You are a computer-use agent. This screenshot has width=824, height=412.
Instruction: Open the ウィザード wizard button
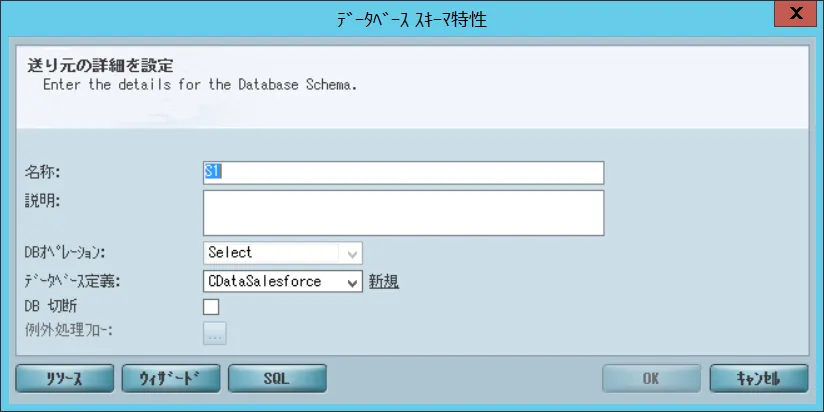(x=170, y=378)
